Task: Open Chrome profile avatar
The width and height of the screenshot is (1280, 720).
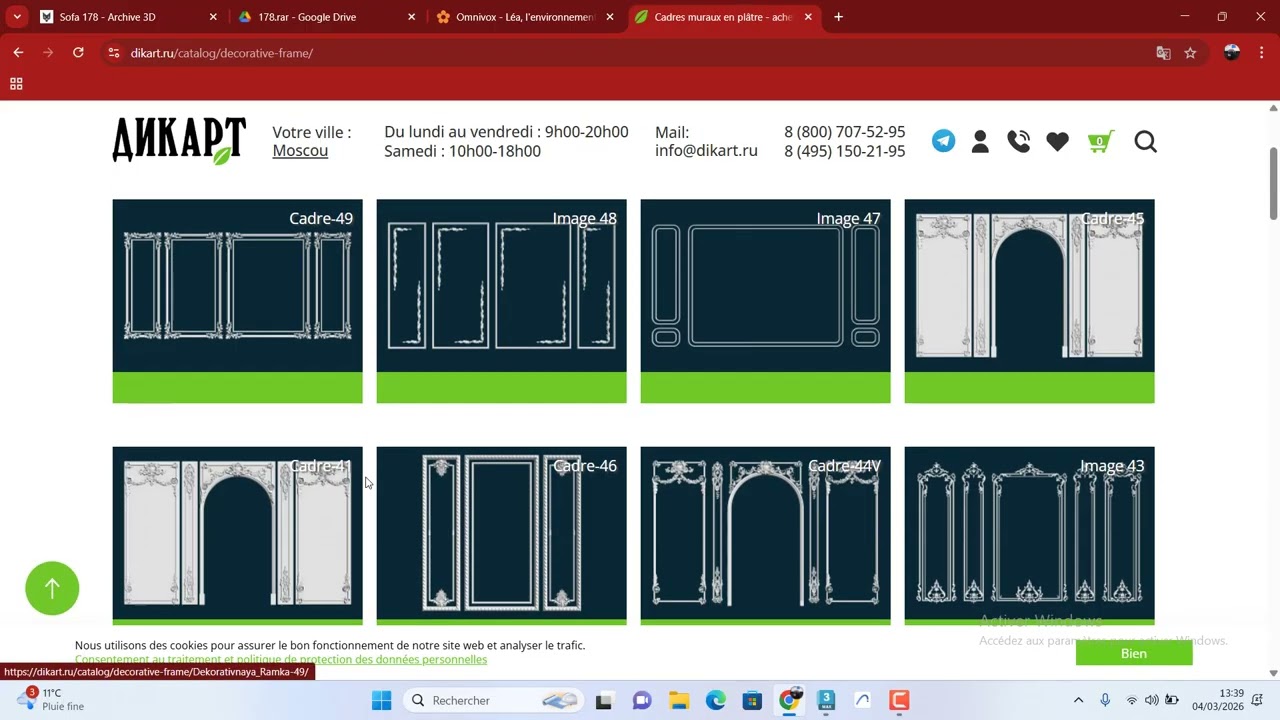Action: 1232,53
